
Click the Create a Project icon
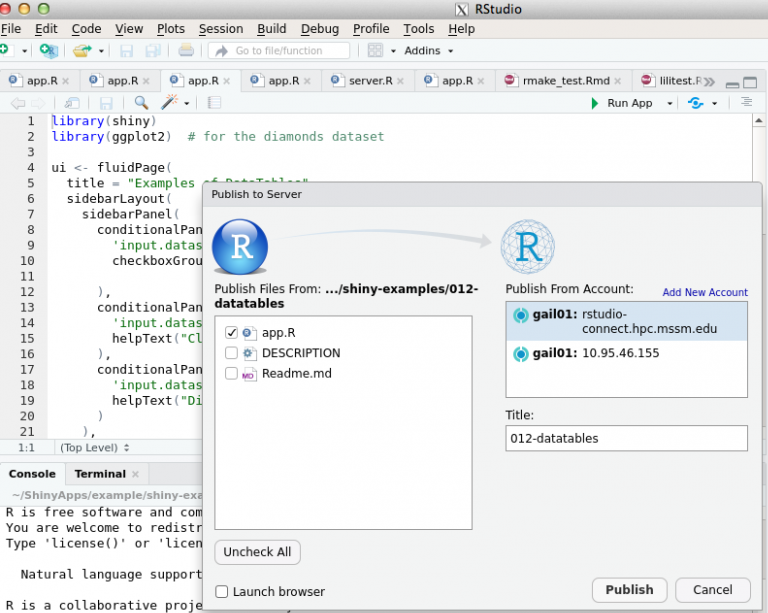pyautogui.click(x=47, y=50)
